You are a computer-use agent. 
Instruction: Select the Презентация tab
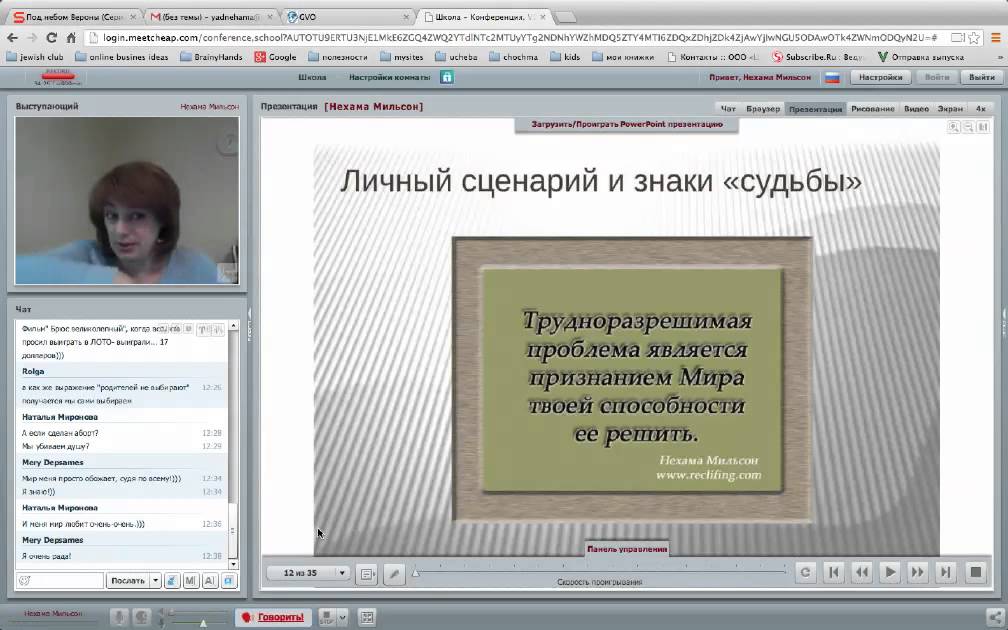pos(815,109)
